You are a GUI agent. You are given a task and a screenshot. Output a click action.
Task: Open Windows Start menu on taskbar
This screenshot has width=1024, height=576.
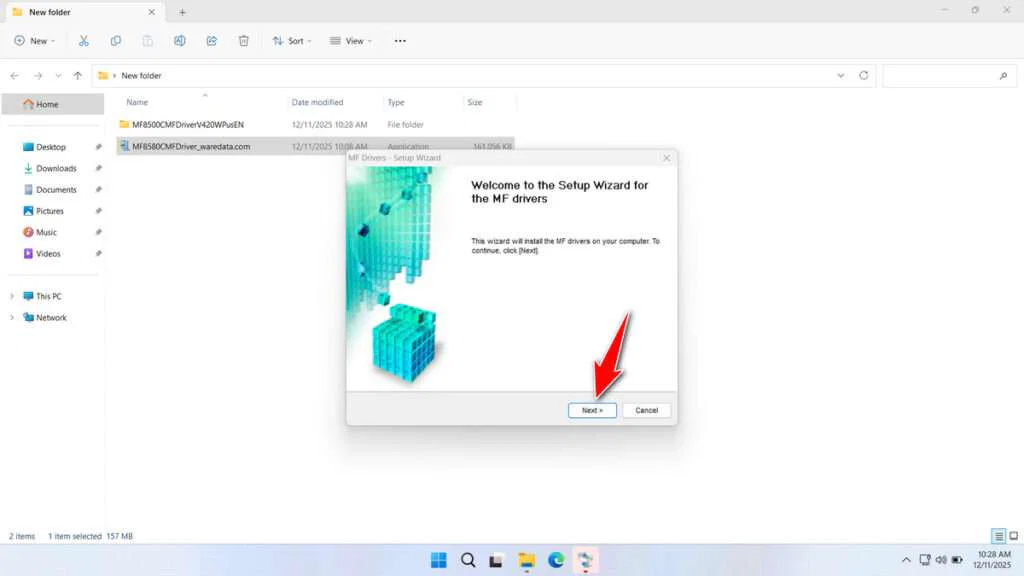[x=438, y=560]
